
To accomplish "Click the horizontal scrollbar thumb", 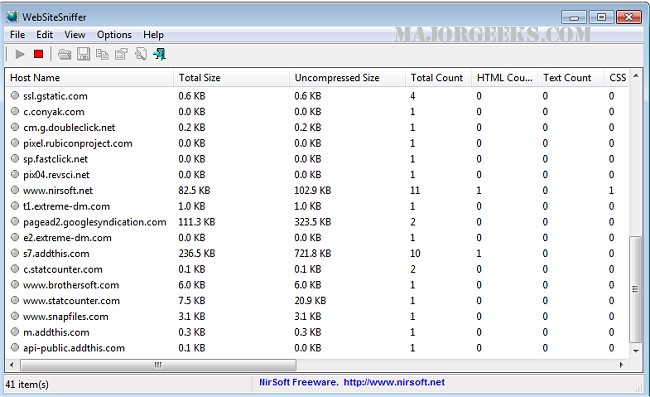I will click(x=158, y=365).
